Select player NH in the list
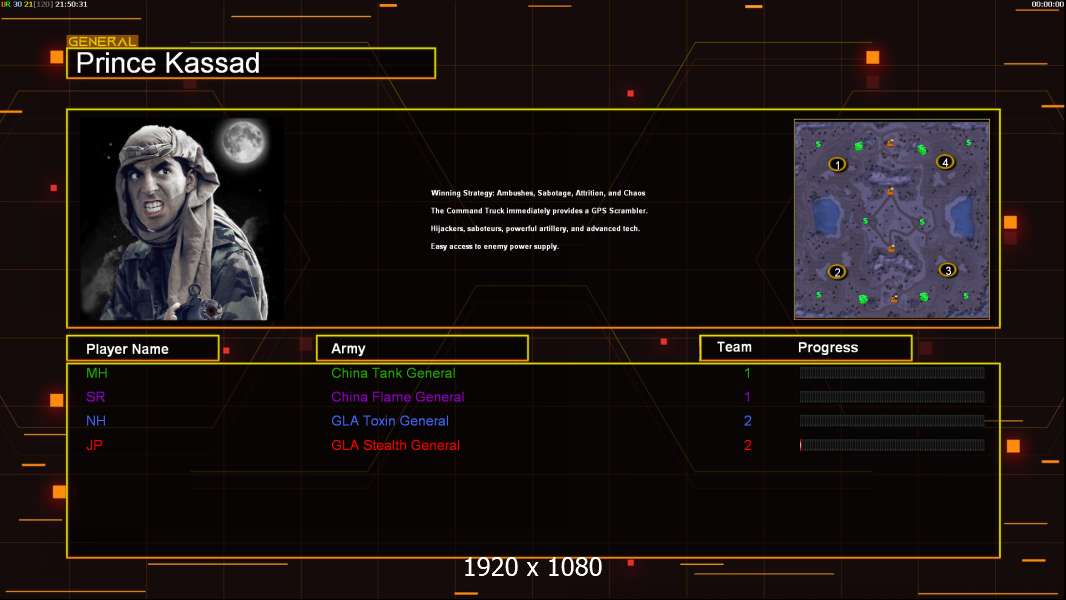The height and width of the screenshot is (600, 1066). (96, 421)
